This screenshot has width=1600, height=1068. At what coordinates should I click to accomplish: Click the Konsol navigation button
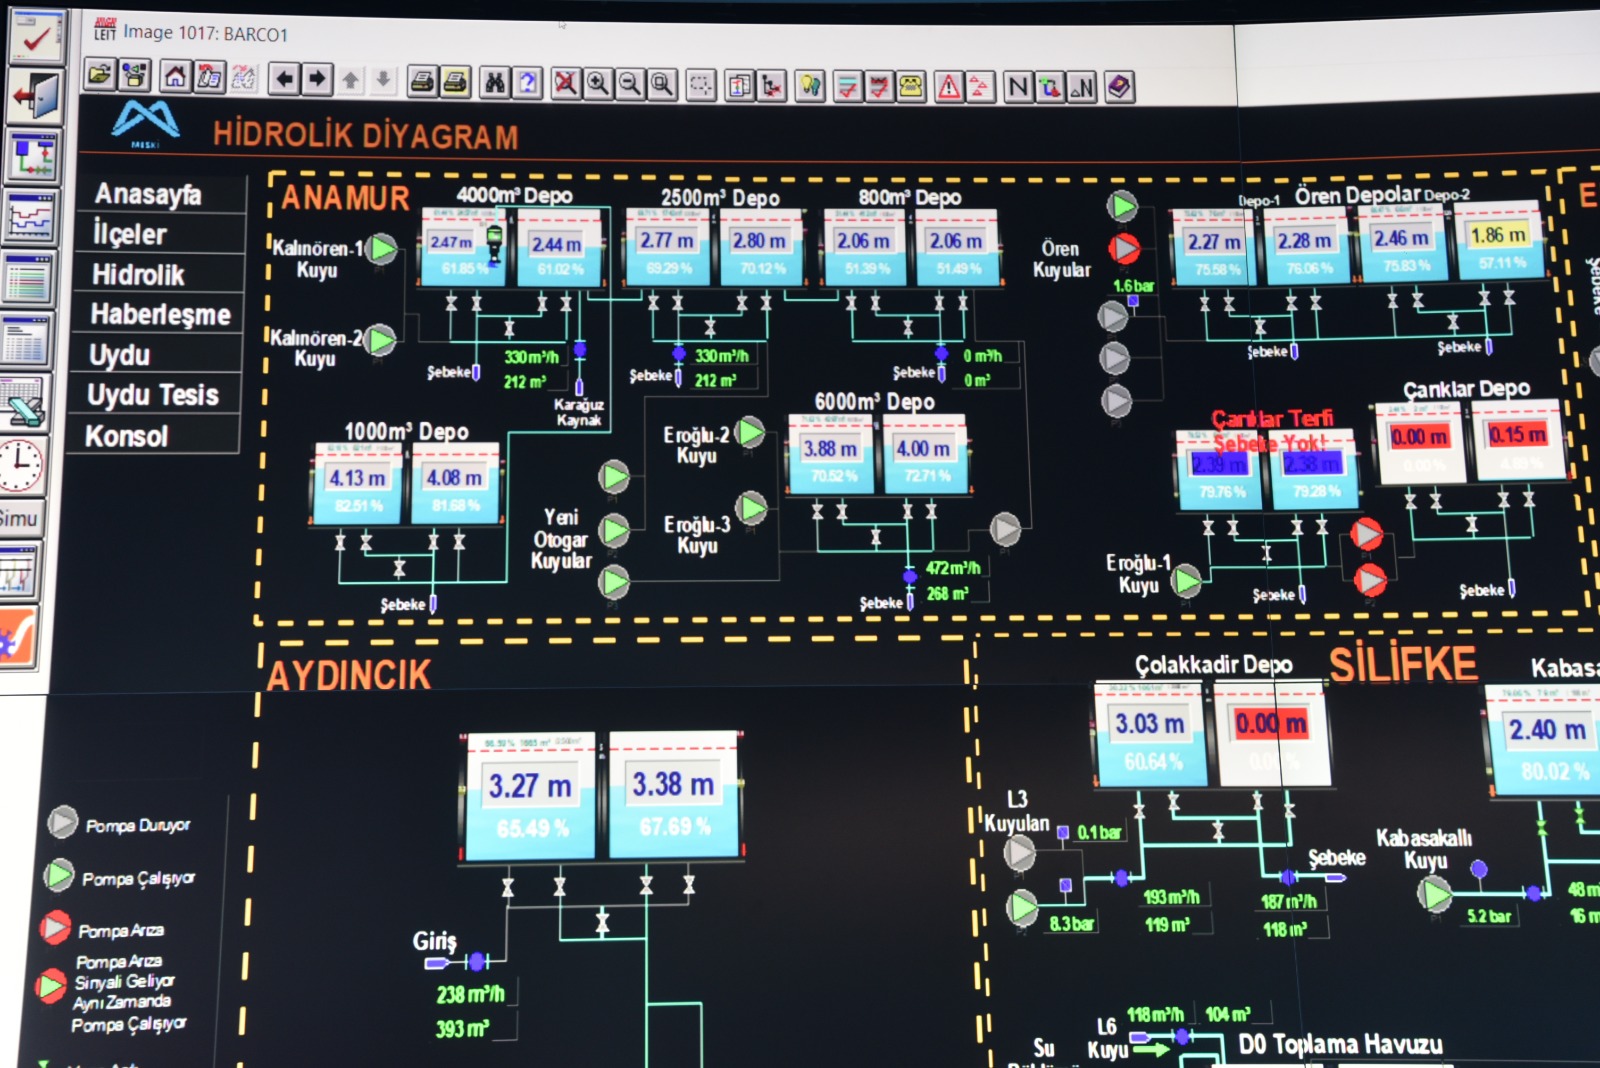click(127, 436)
